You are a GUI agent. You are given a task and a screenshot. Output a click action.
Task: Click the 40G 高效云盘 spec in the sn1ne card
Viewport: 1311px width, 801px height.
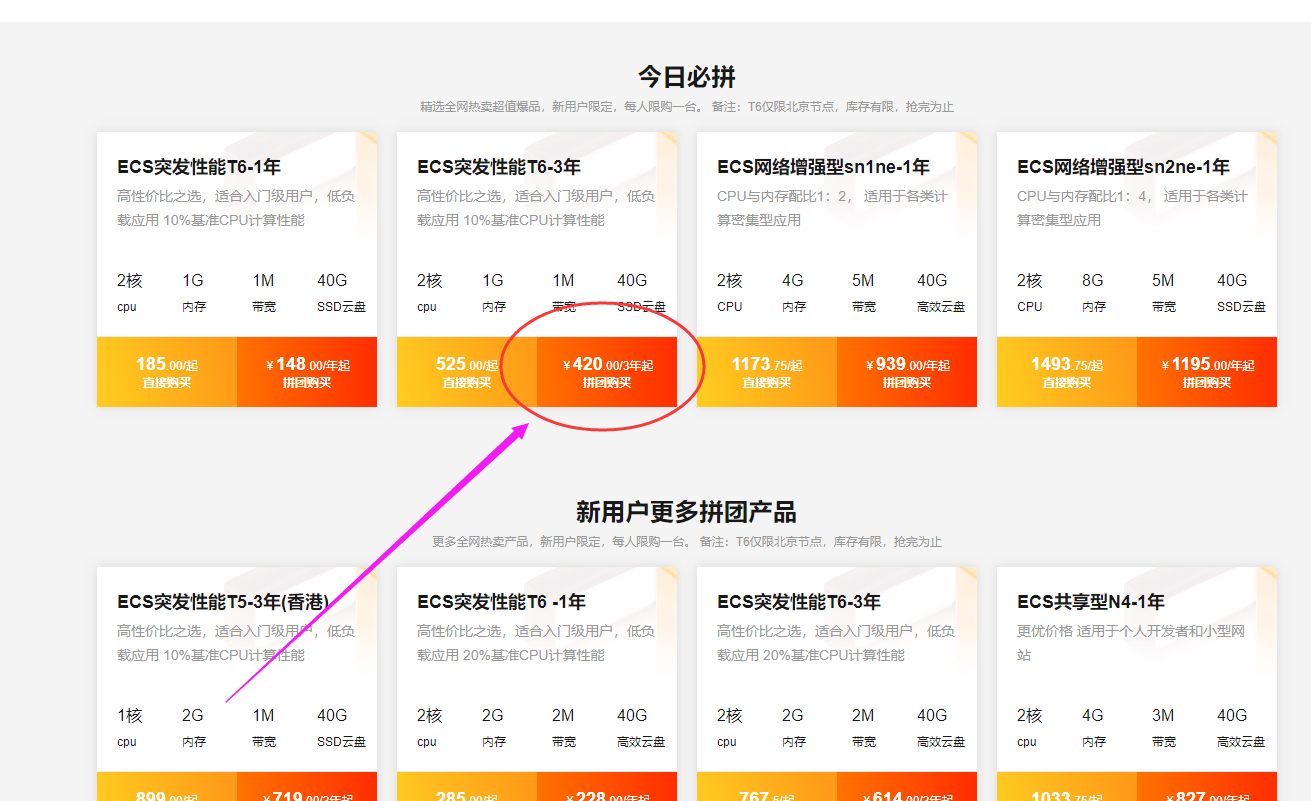point(941,292)
